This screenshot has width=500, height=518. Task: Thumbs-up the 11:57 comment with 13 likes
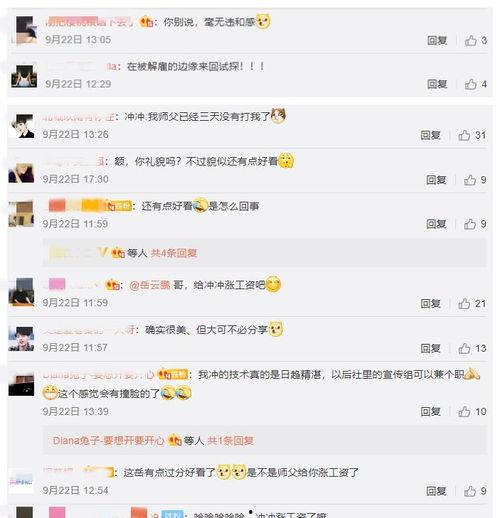pyautogui.click(x=464, y=348)
